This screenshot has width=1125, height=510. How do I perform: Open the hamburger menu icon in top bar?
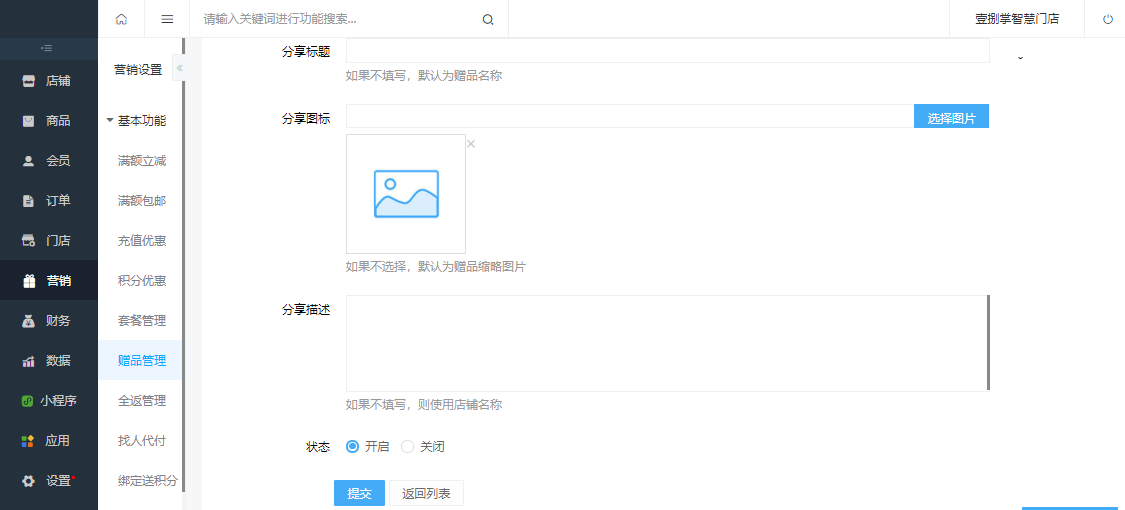(x=167, y=19)
